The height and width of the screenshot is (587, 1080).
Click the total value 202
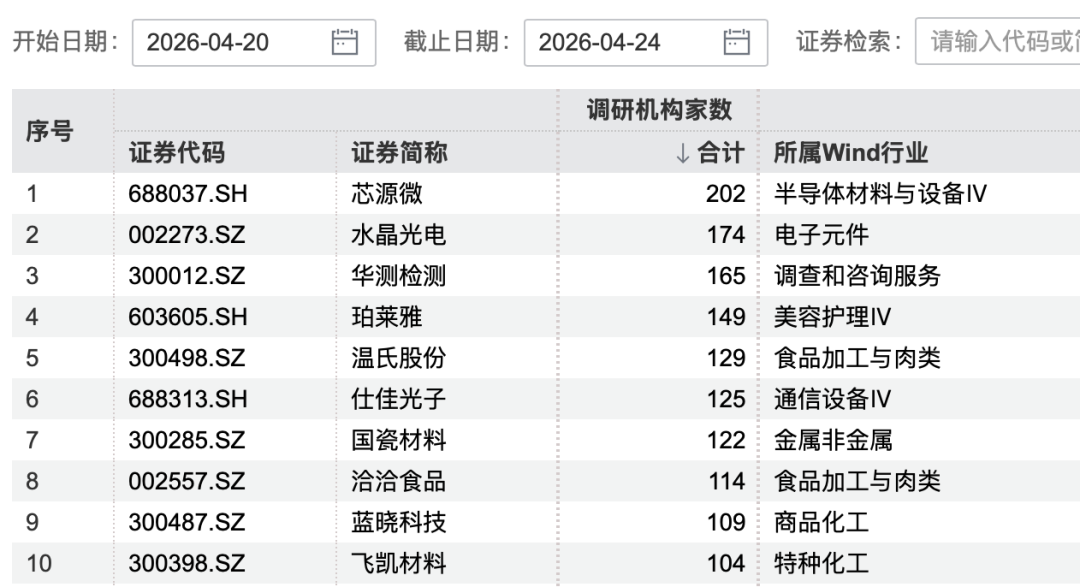tap(726, 194)
